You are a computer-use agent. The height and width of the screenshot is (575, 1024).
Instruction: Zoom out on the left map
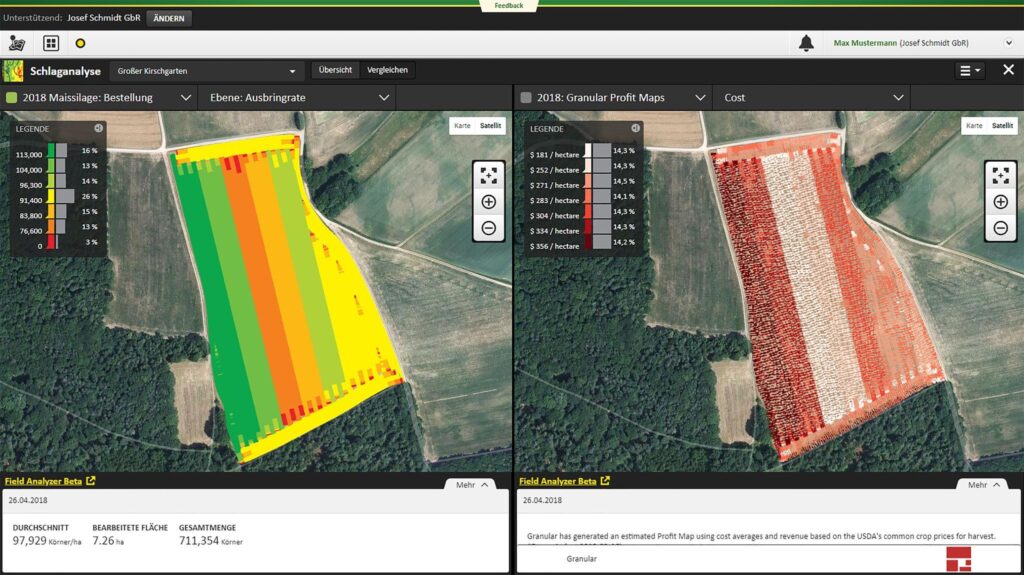tap(488, 228)
